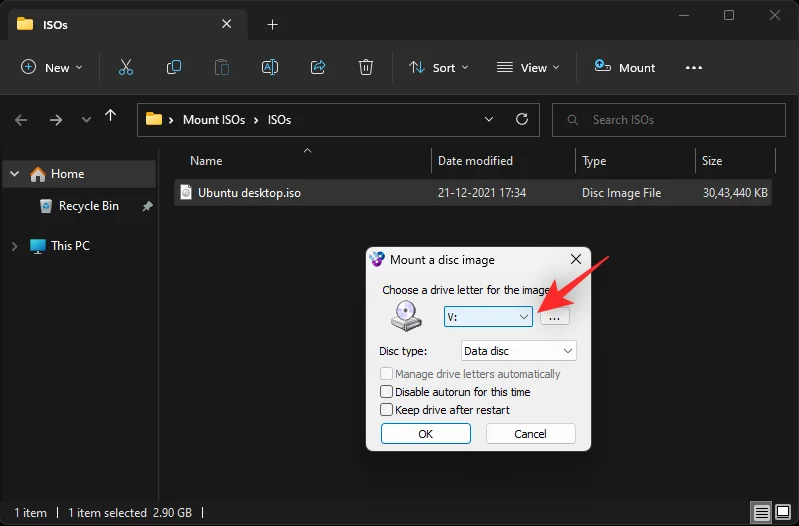Click the folder icon in address bar
This screenshot has height=526, width=799.
(153, 120)
